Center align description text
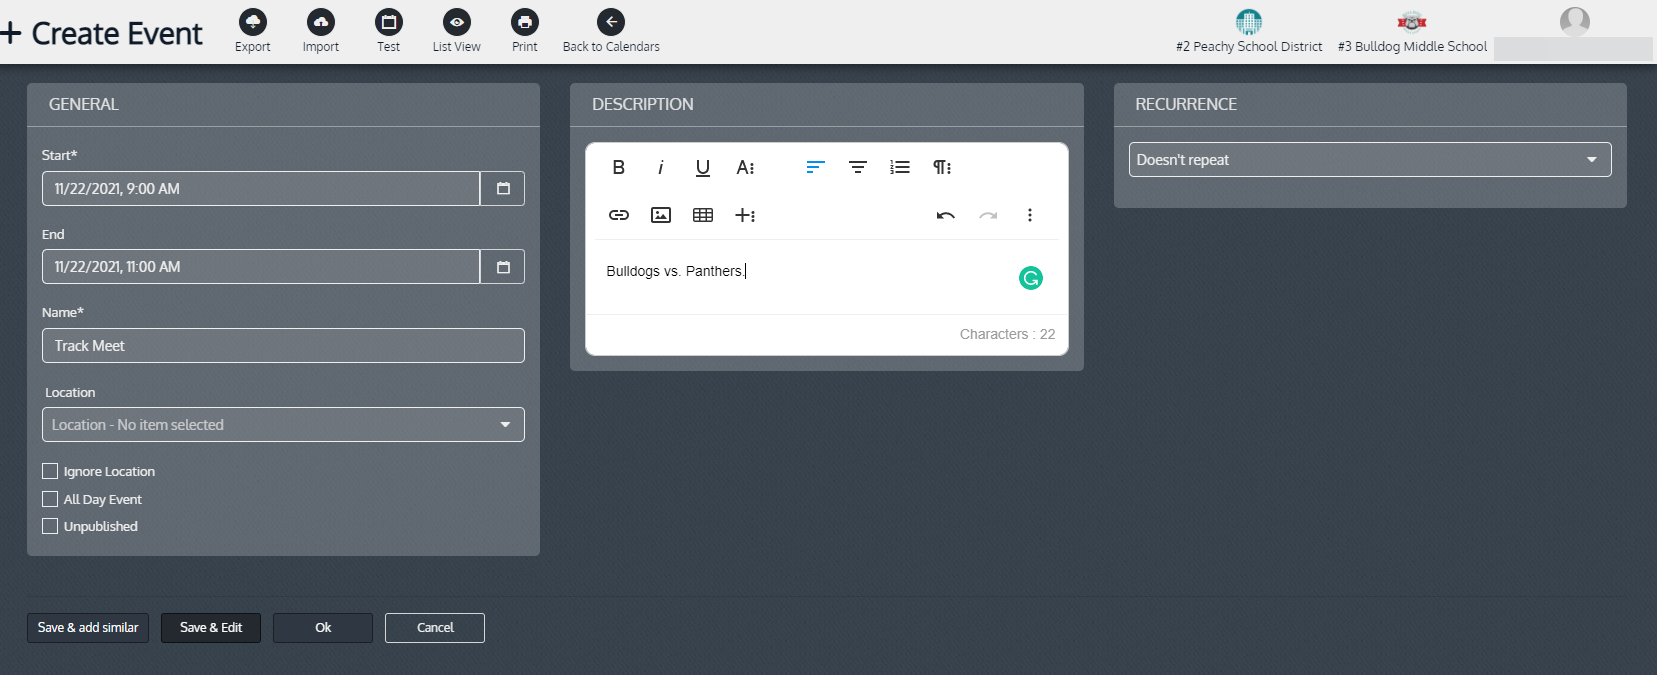The height and width of the screenshot is (675, 1657). (858, 167)
